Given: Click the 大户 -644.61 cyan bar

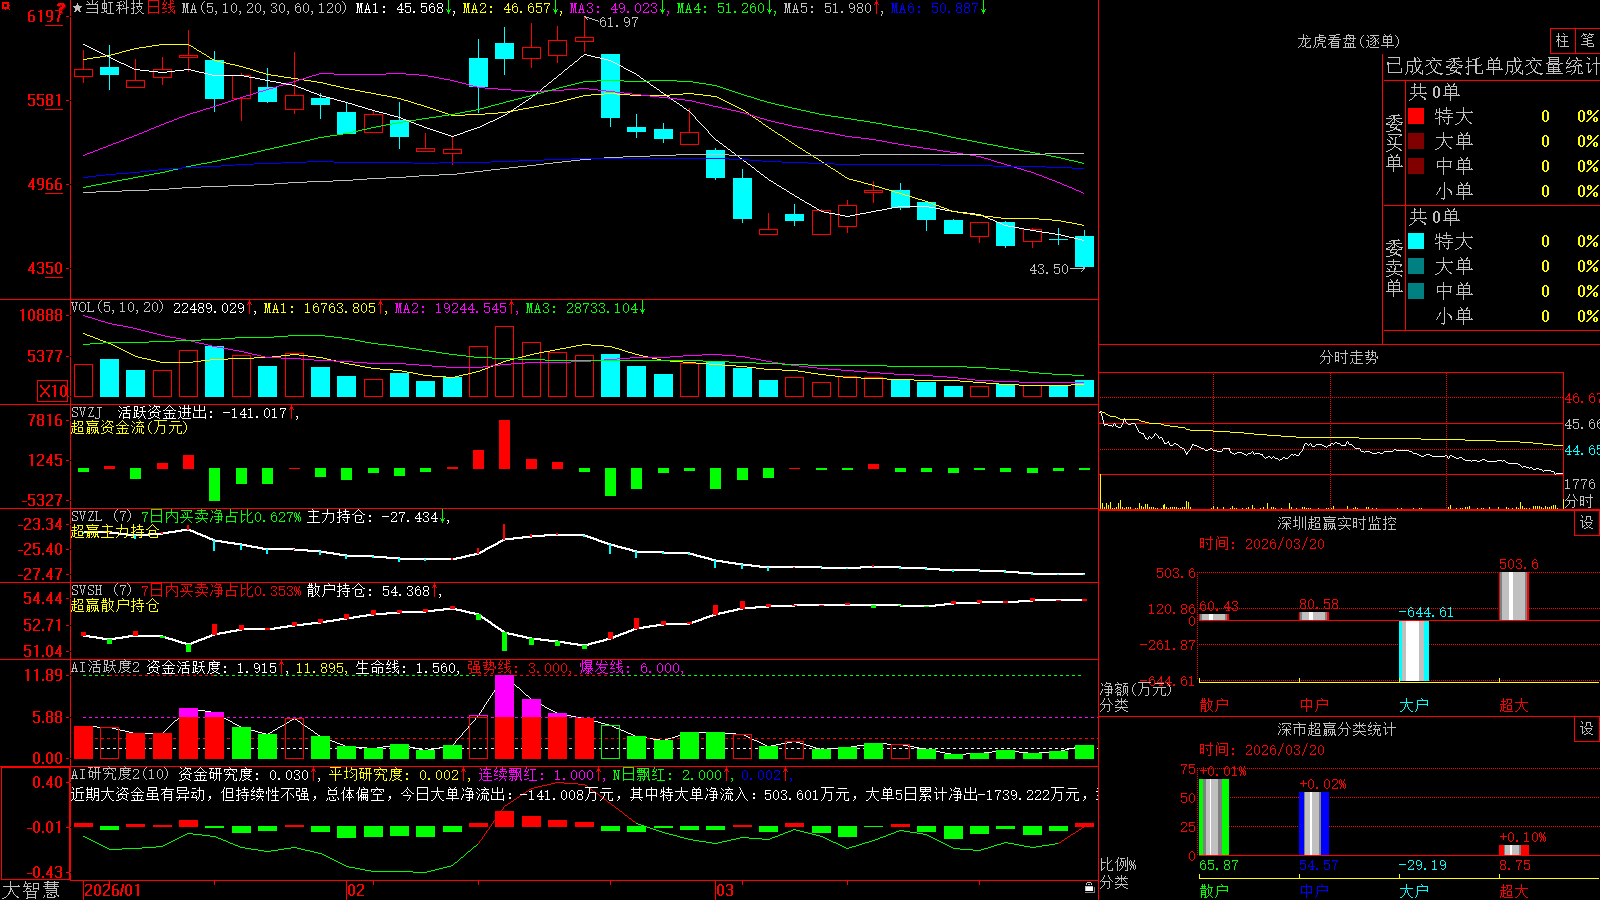Looking at the screenshot, I should click(1414, 651).
